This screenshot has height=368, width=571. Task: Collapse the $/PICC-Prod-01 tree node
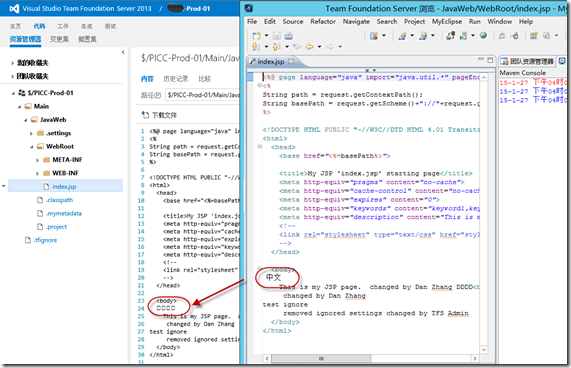(x=13, y=93)
